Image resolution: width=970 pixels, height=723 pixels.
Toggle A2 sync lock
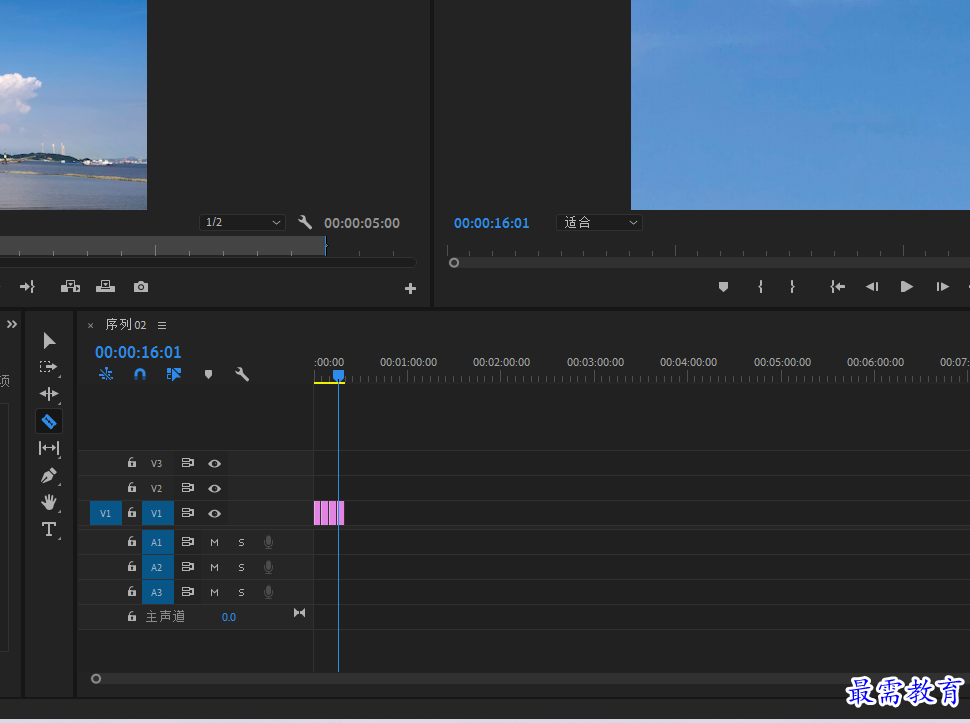[187, 567]
